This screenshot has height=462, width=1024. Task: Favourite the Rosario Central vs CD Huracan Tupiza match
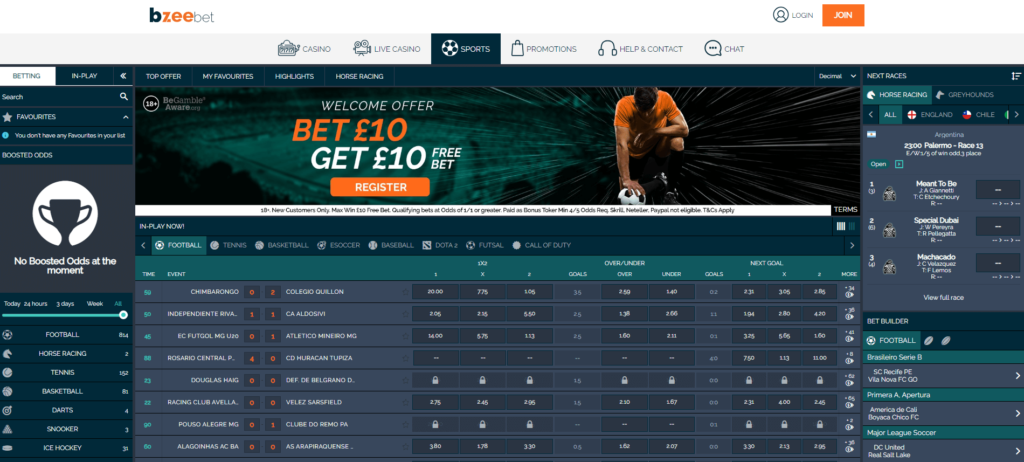406,358
